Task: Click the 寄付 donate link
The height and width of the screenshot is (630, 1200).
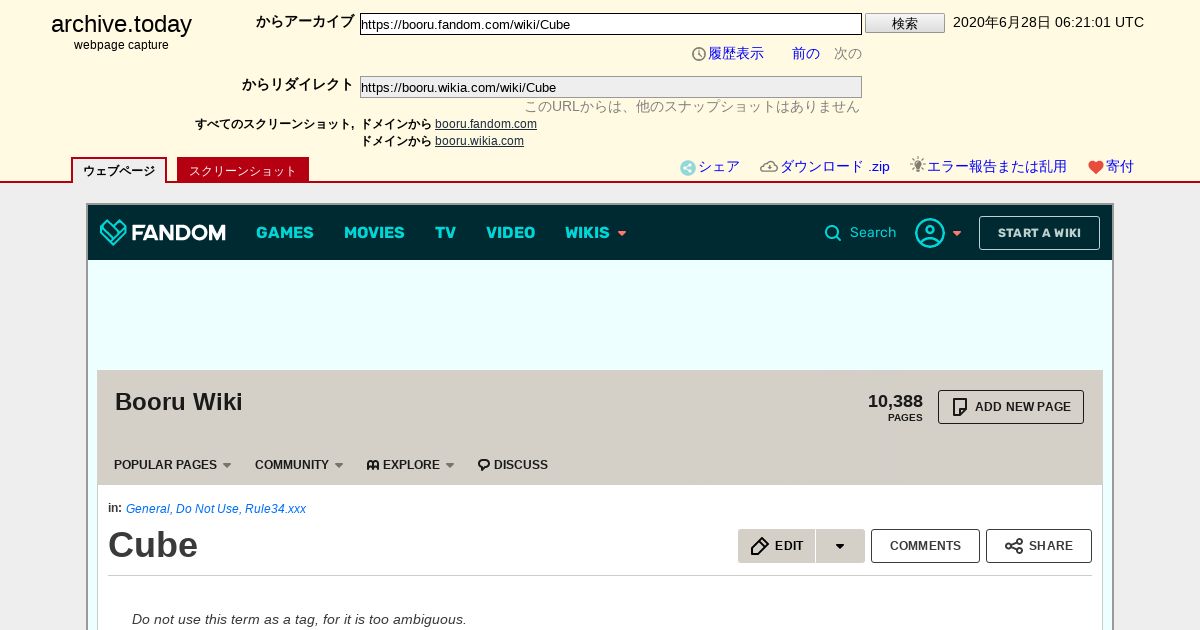Action: [1120, 167]
